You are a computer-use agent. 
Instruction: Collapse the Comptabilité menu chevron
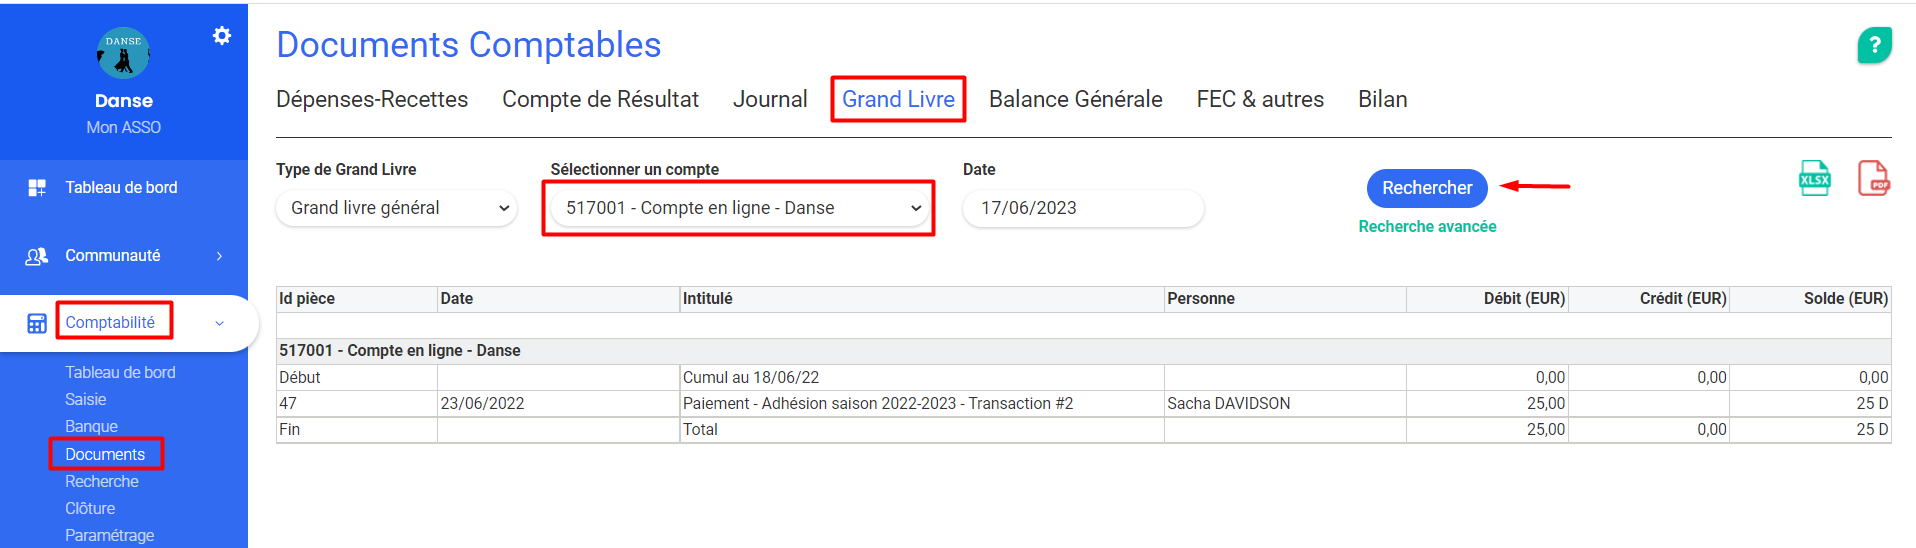(x=220, y=323)
